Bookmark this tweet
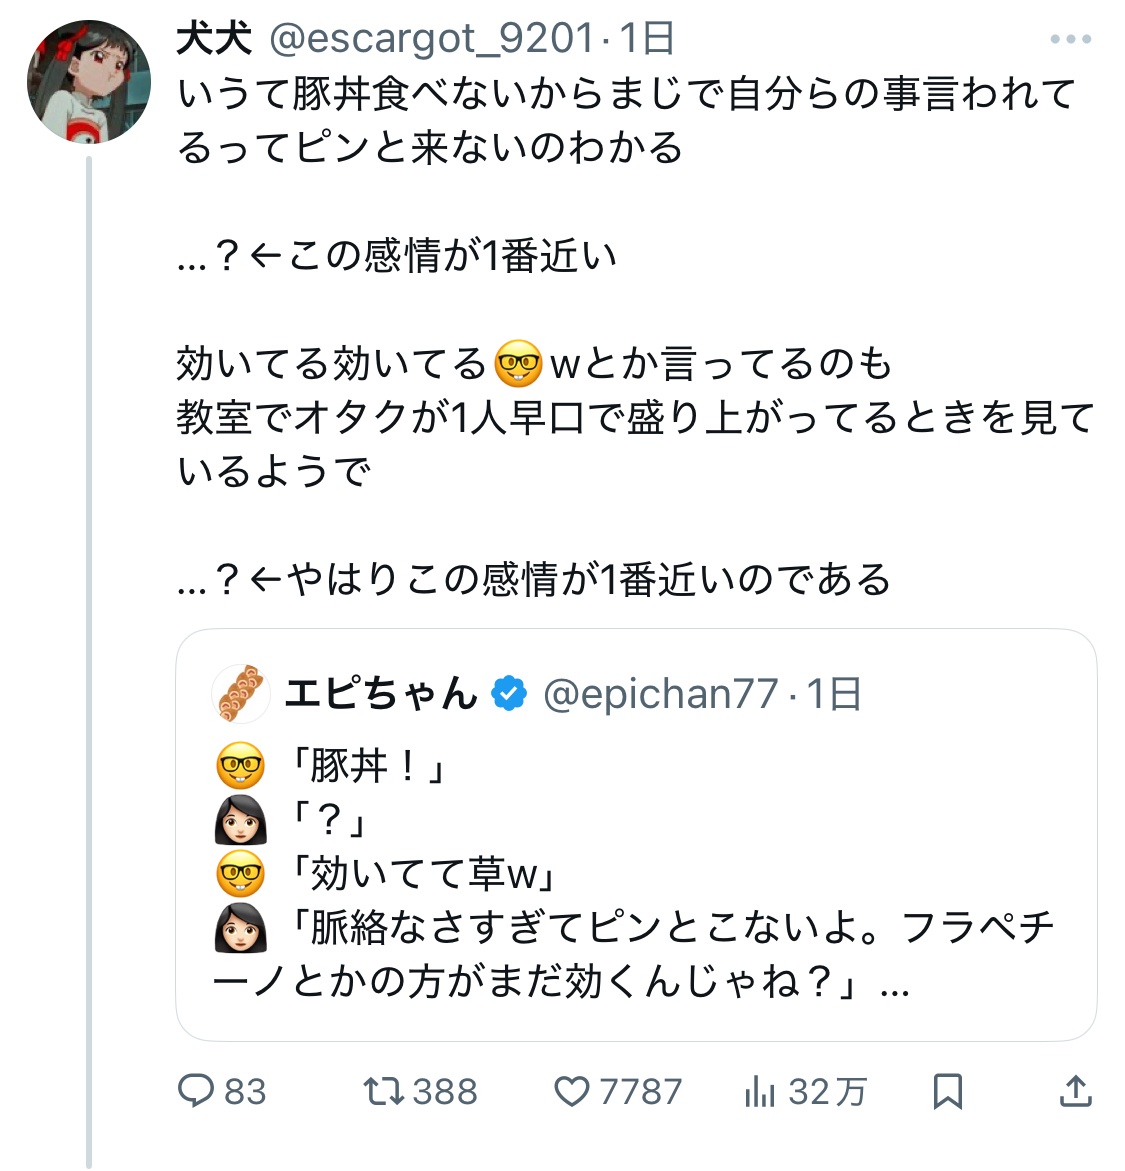 click(947, 1091)
